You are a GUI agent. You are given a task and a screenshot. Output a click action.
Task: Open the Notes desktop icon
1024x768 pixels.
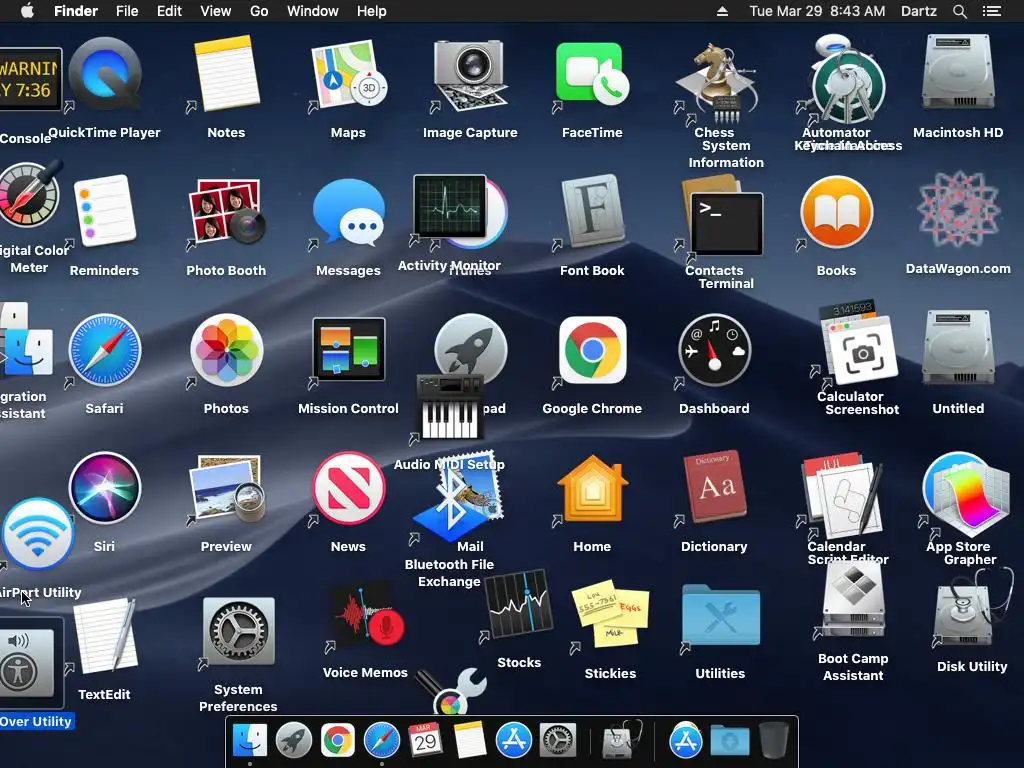pyautogui.click(x=227, y=74)
